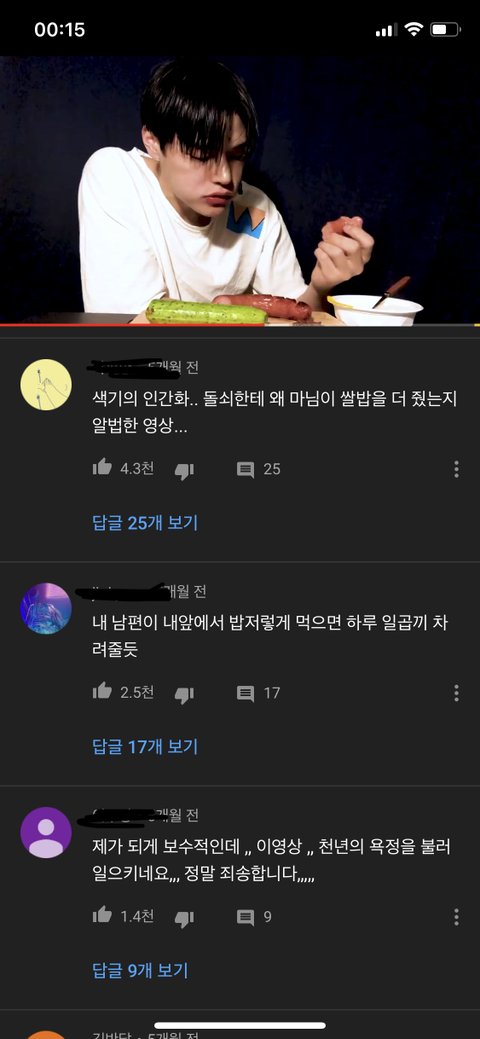Tap the video player showing the eating man
This screenshot has height=1039, width=480.
(240, 190)
